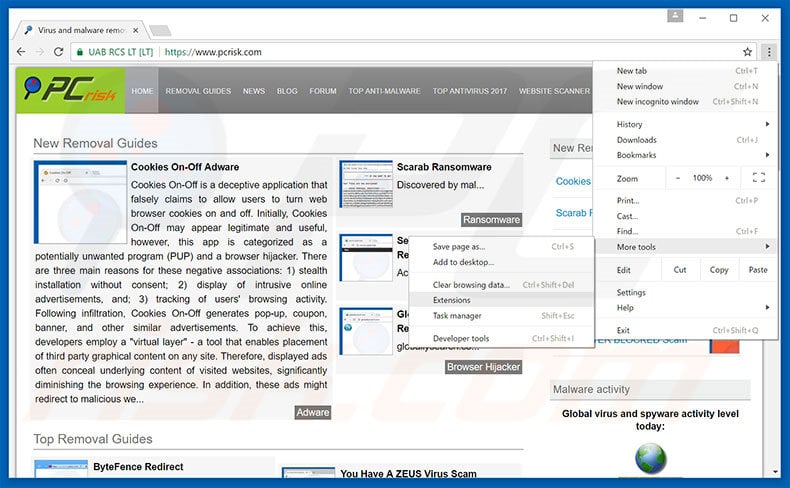Open a new tab with the tab strip button
The width and height of the screenshot is (790, 488).
(x=160, y=31)
